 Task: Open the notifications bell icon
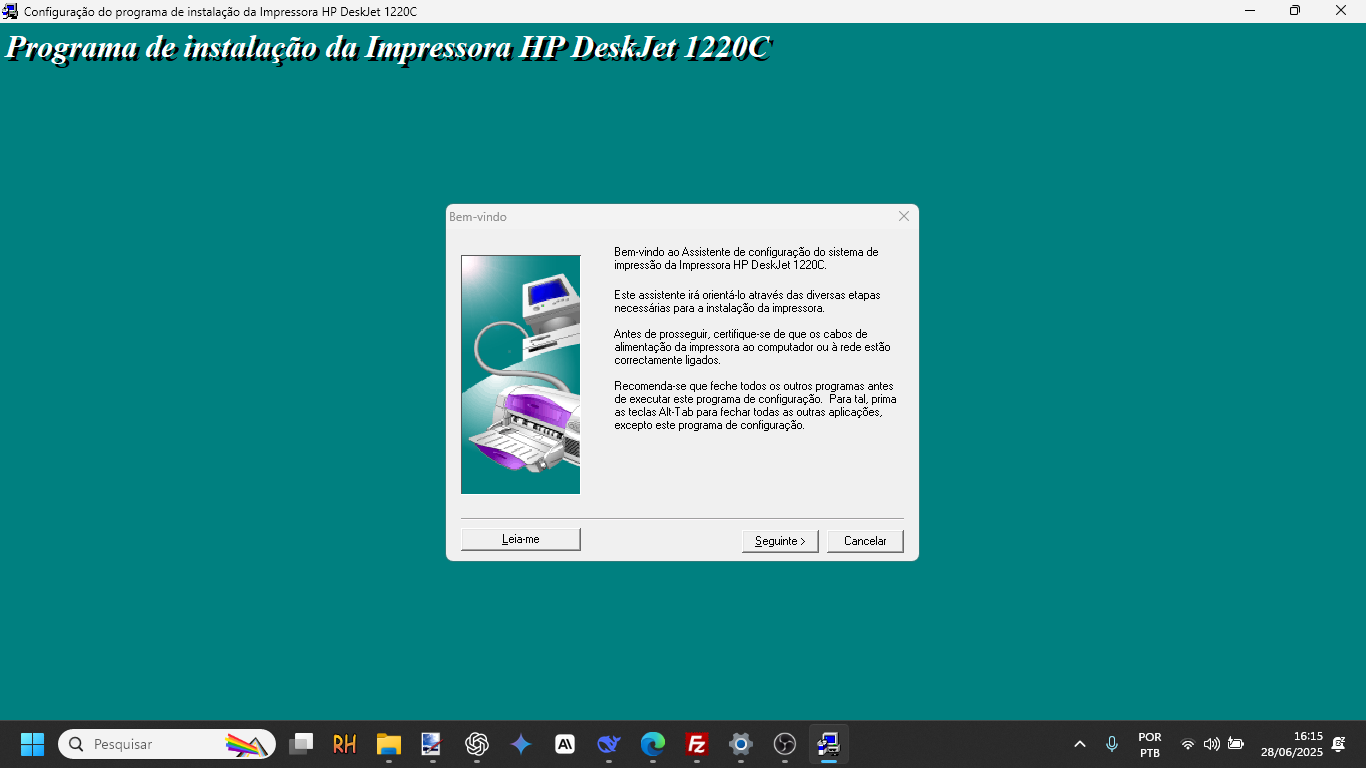(x=1339, y=744)
